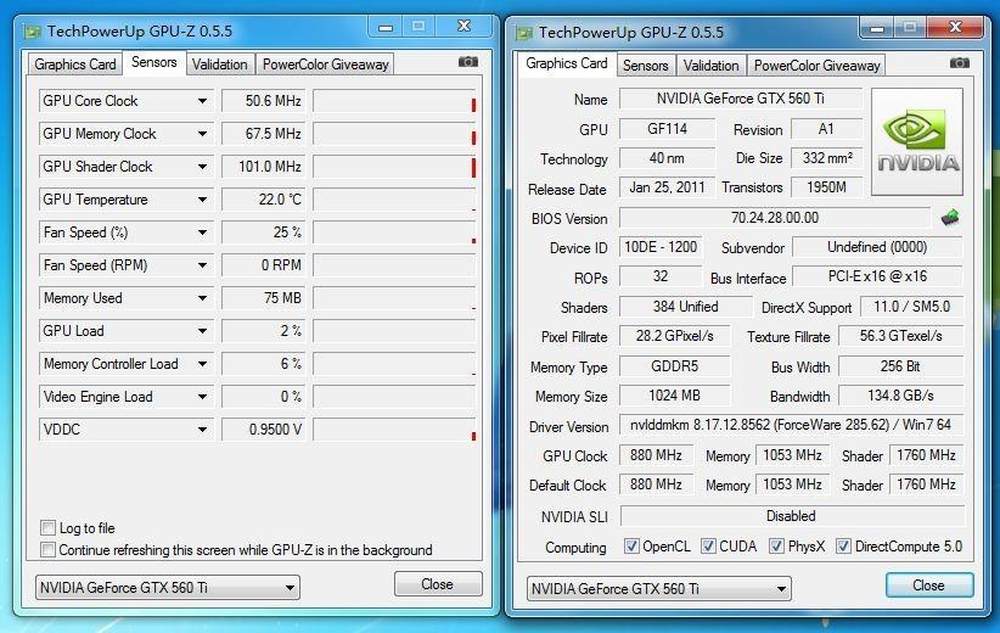1000x633 pixels.
Task: Open Validation tab in right window
Action: point(711,66)
